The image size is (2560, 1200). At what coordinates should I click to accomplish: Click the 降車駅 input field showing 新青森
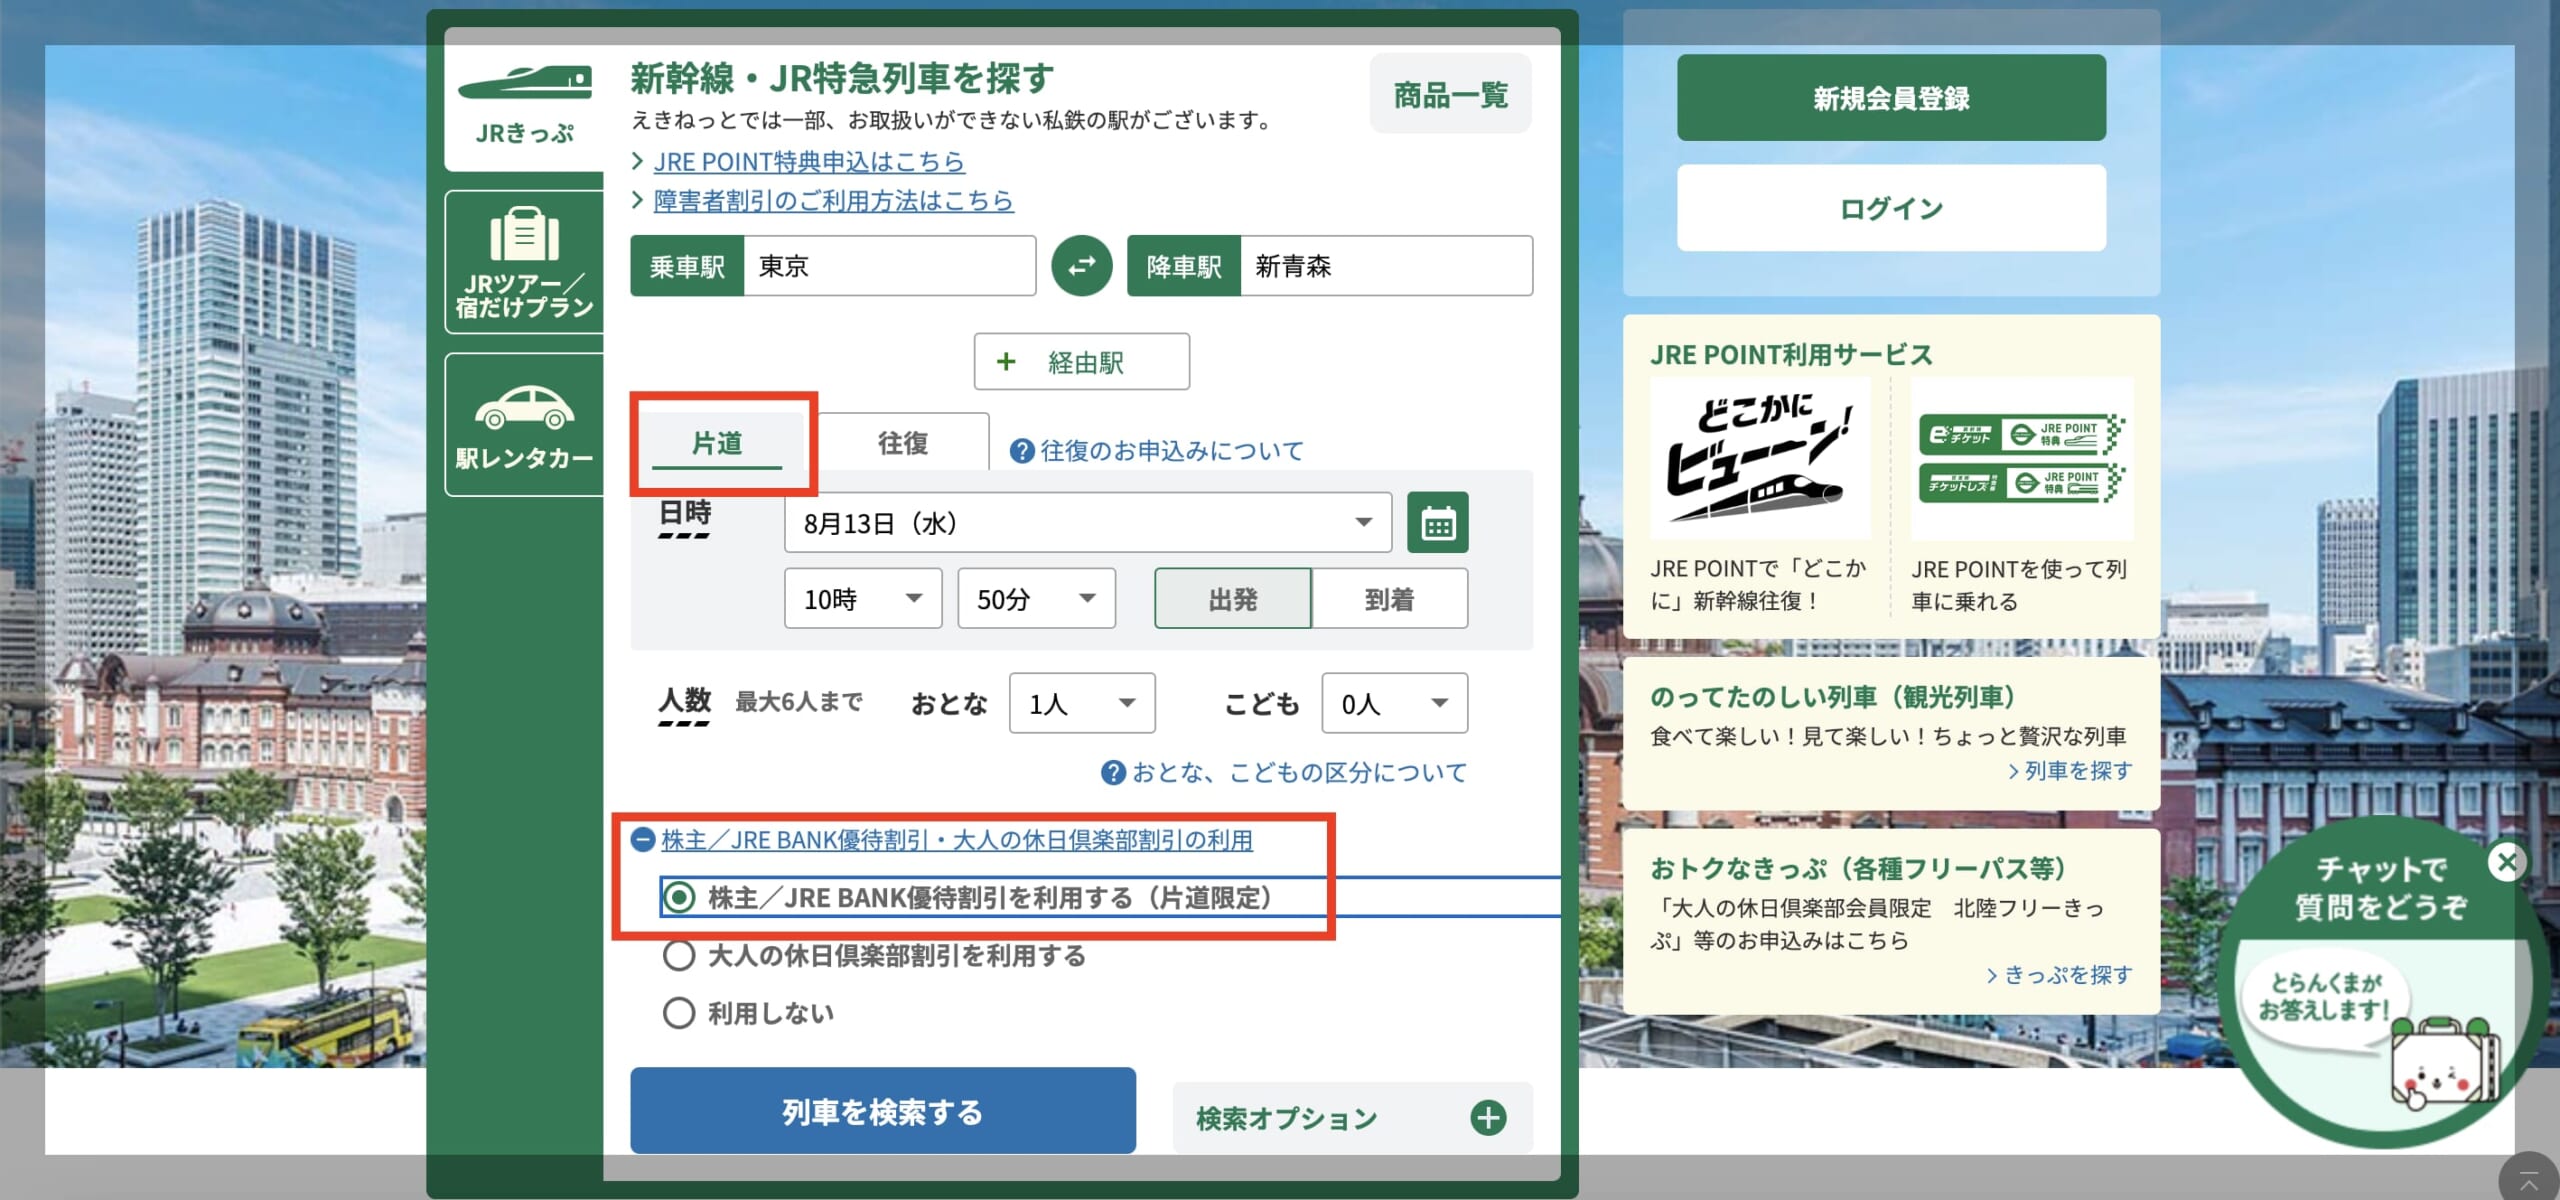point(1384,266)
